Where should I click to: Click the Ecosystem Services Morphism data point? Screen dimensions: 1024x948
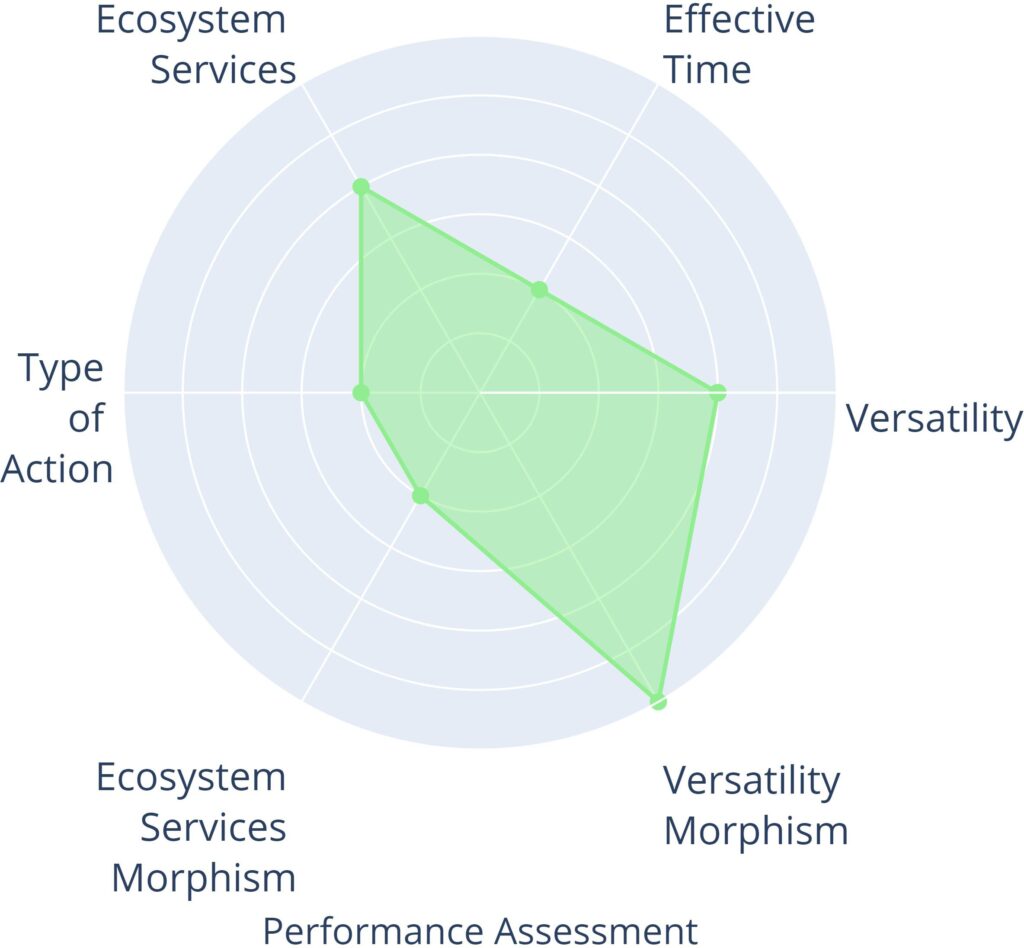point(420,496)
